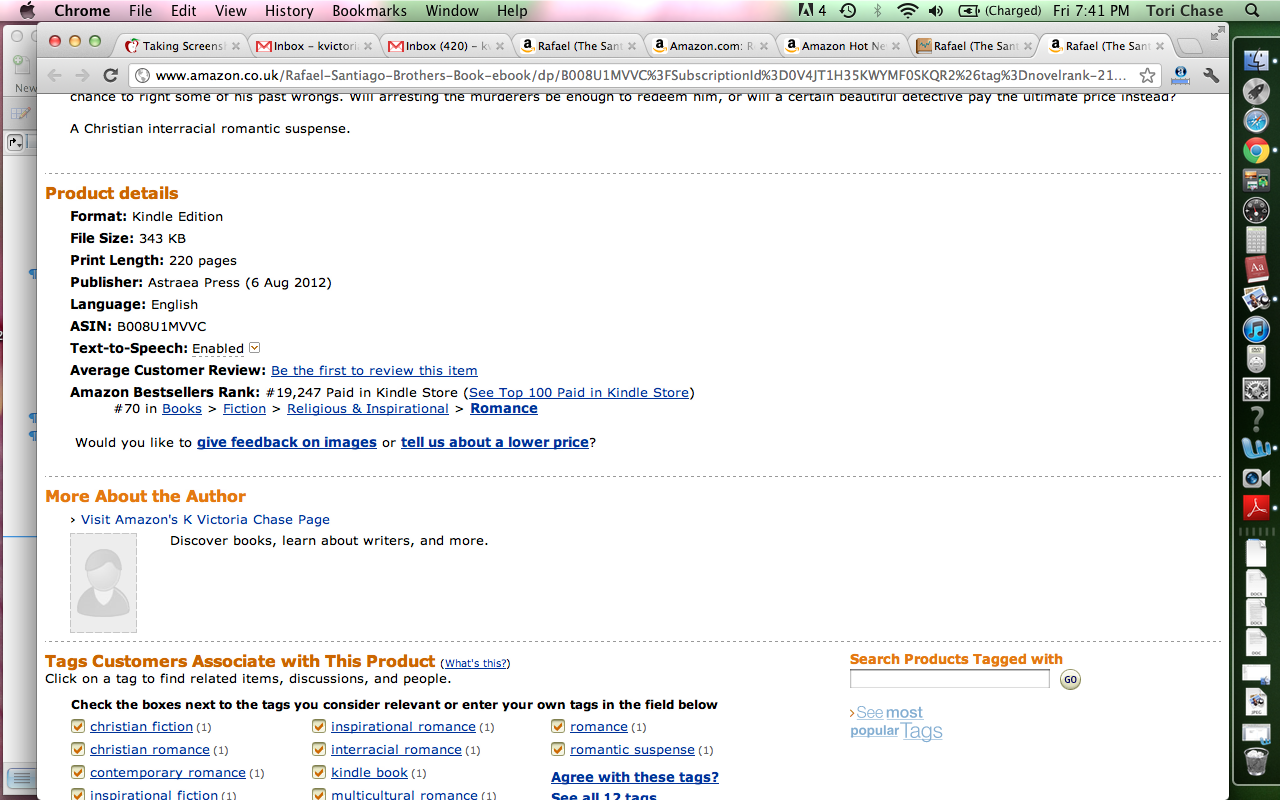The height and width of the screenshot is (800, 1280).
Task: Open a new Chrome tab
Action: [x=1189, y=46]
